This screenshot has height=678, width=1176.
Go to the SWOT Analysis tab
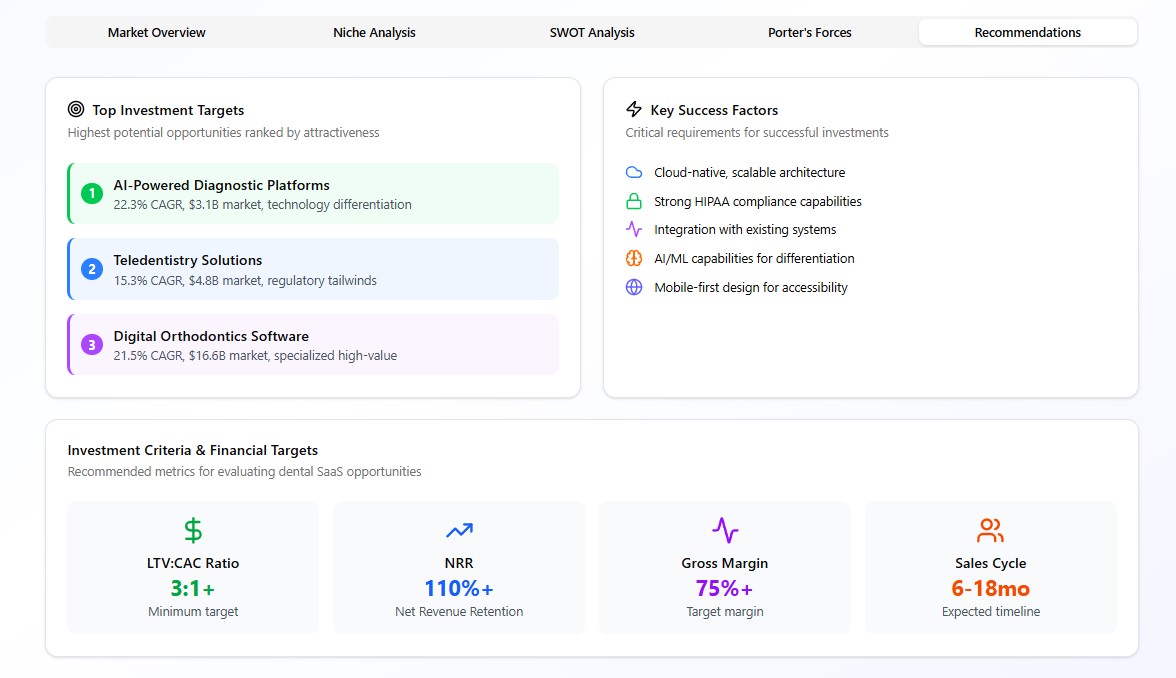pyautogui.click(x=592, y=32)
